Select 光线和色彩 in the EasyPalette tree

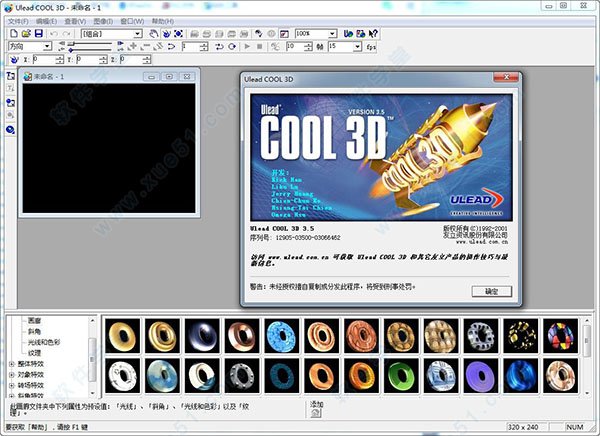click(44, 342)
